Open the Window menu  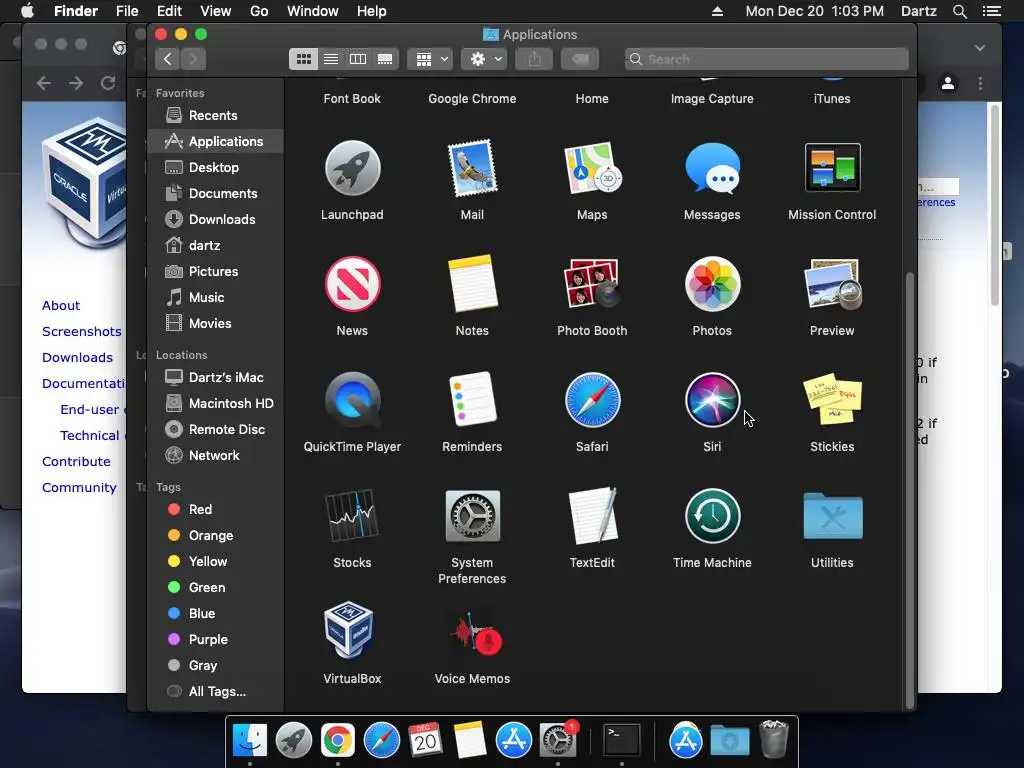[313, 11]
